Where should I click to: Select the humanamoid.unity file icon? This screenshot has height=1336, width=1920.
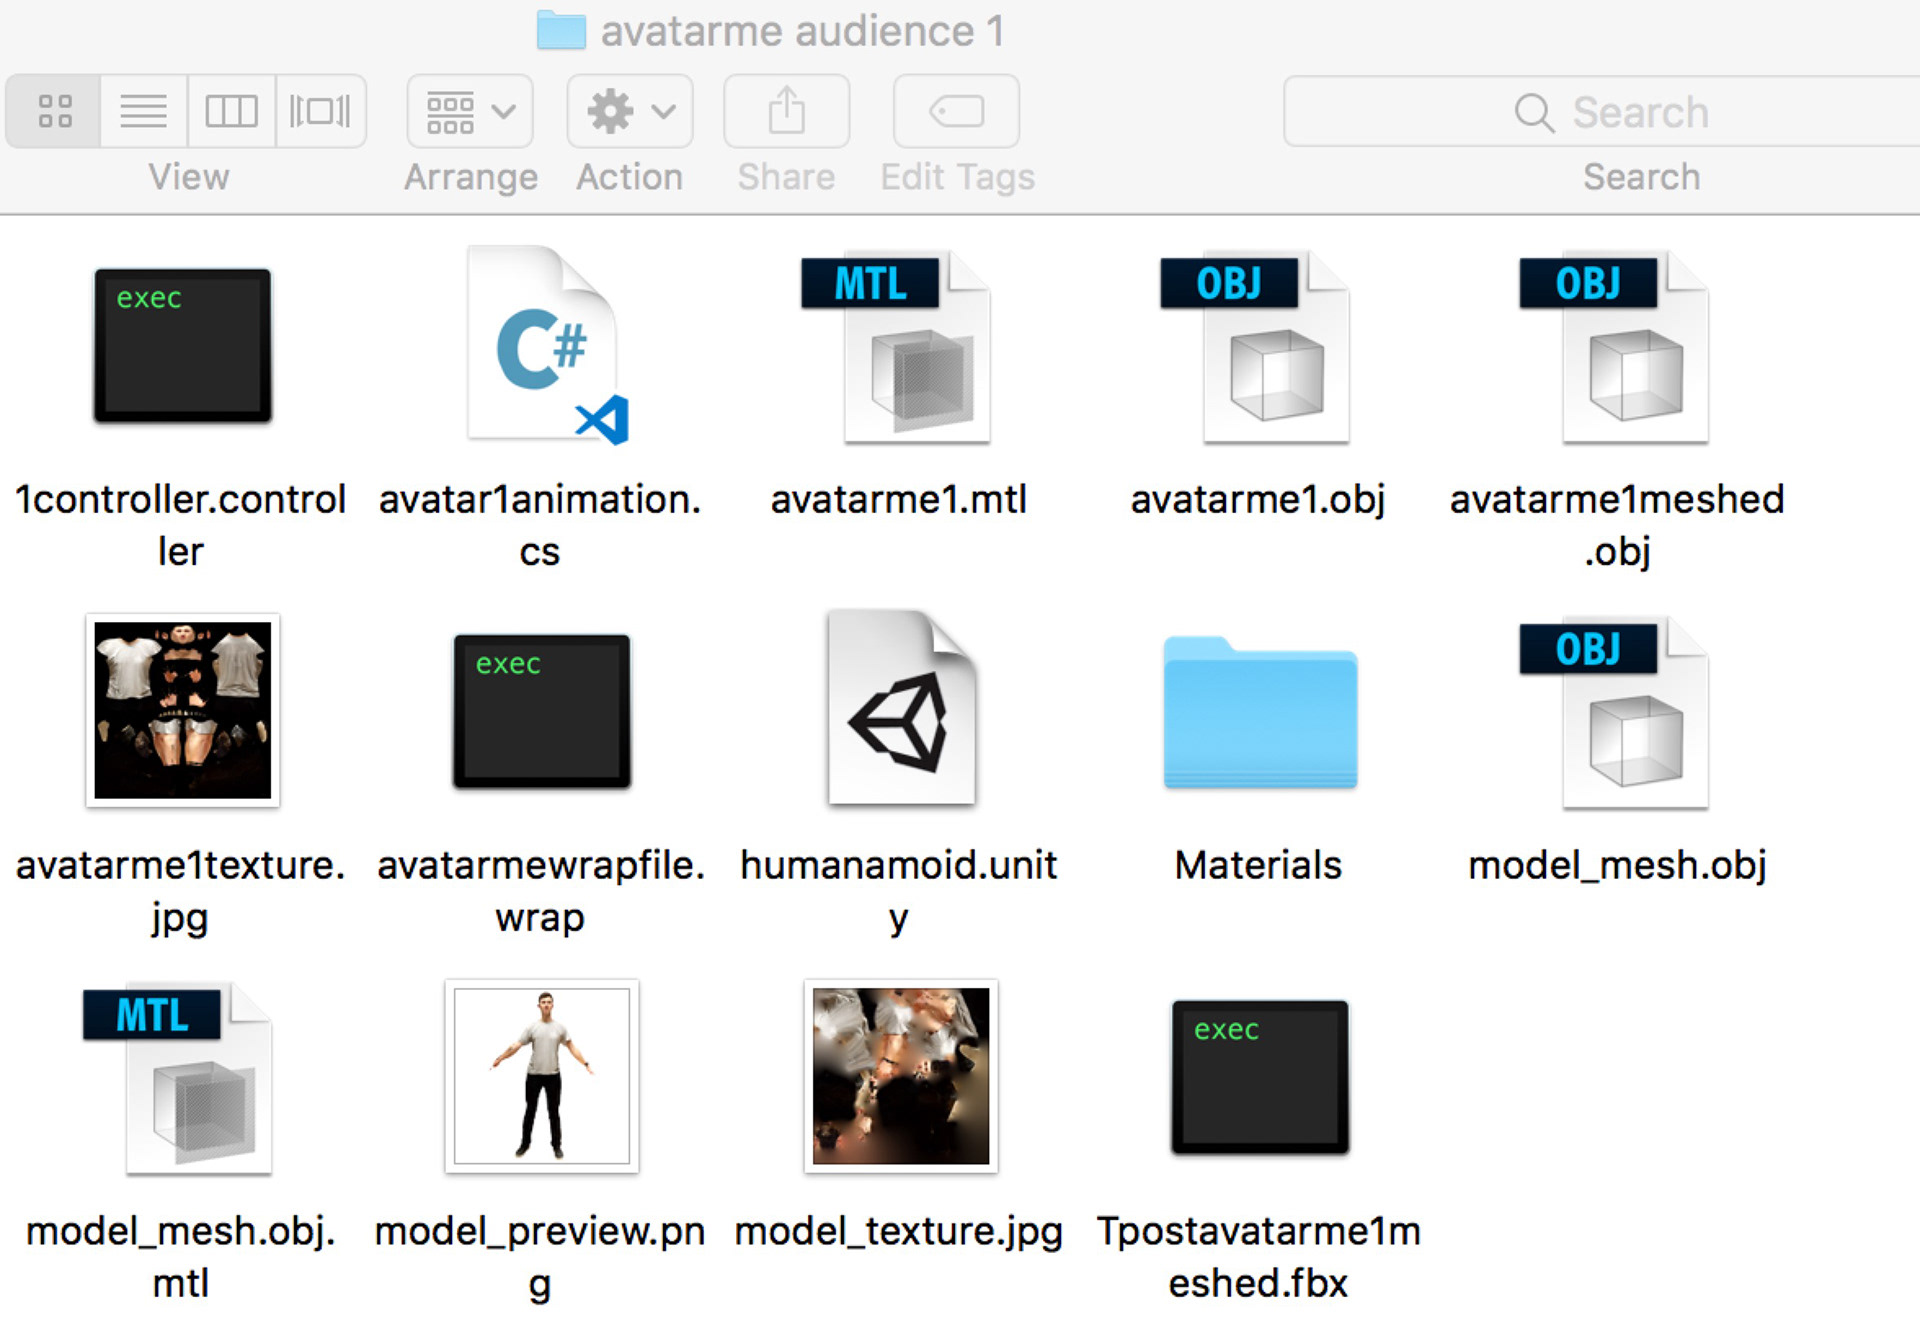click(x=901, y=708)
